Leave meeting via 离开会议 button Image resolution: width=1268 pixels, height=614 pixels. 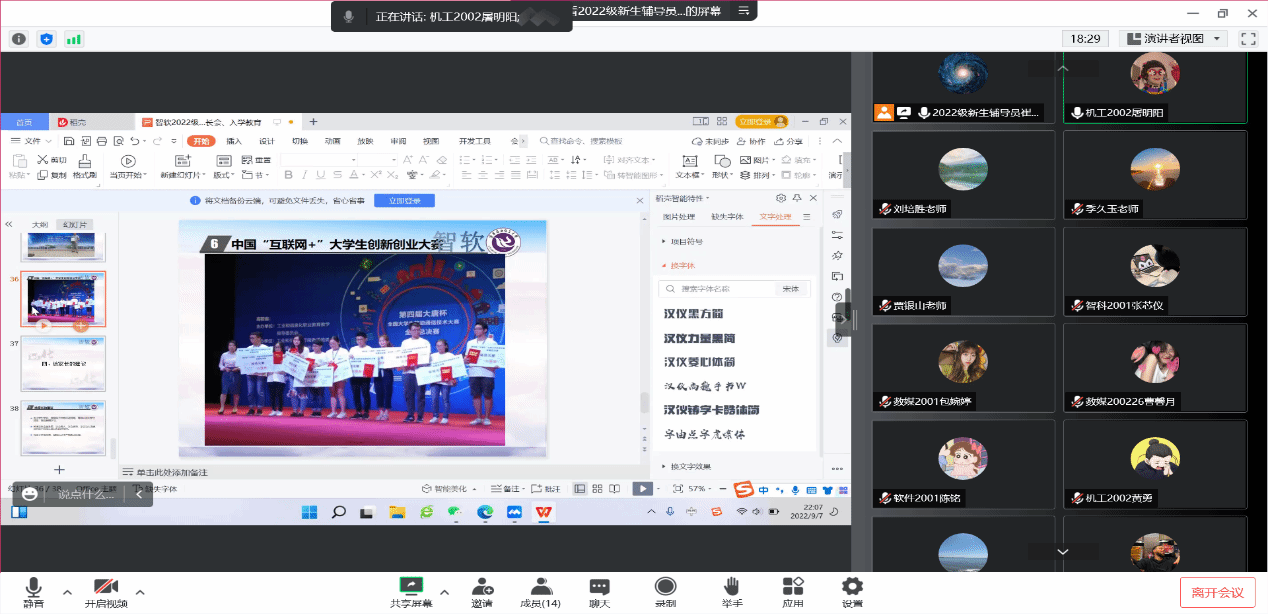tap(1217, 592)
